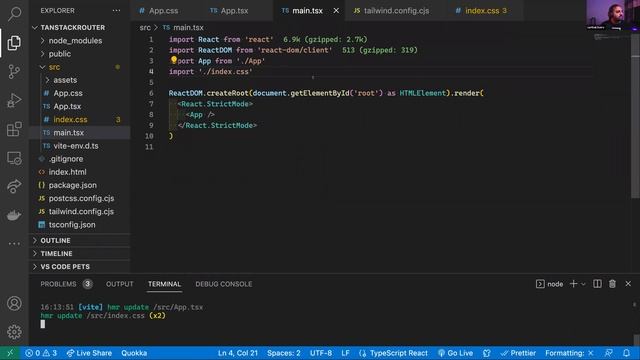Image resolution: width=640 pixels, height=360 pixels.
Task: Open package.json in the explorer
Action: (x=80, y=185)
